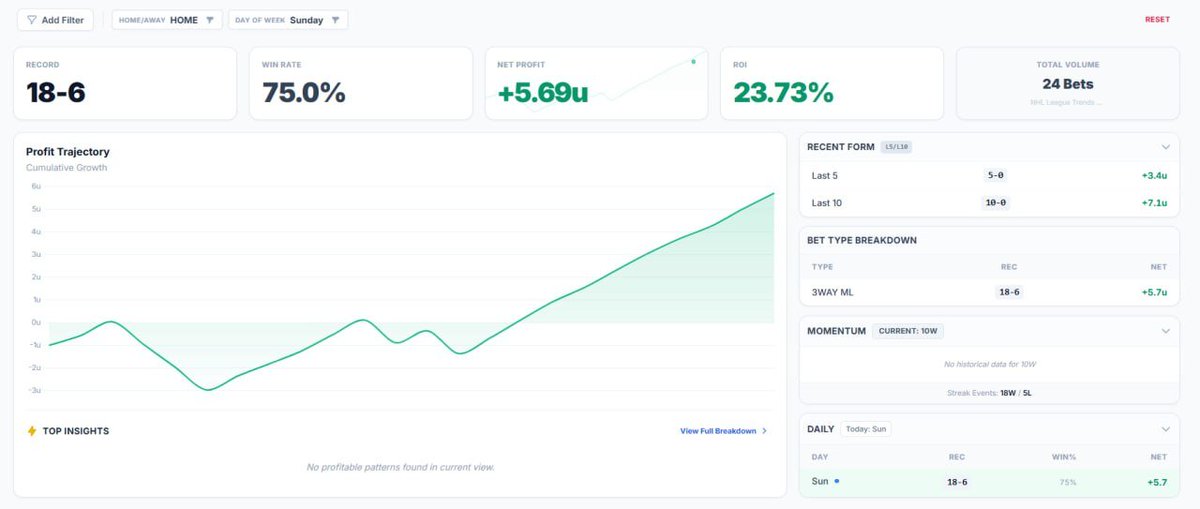Click the Cumulative Growth subtitle

coord(66,167)
